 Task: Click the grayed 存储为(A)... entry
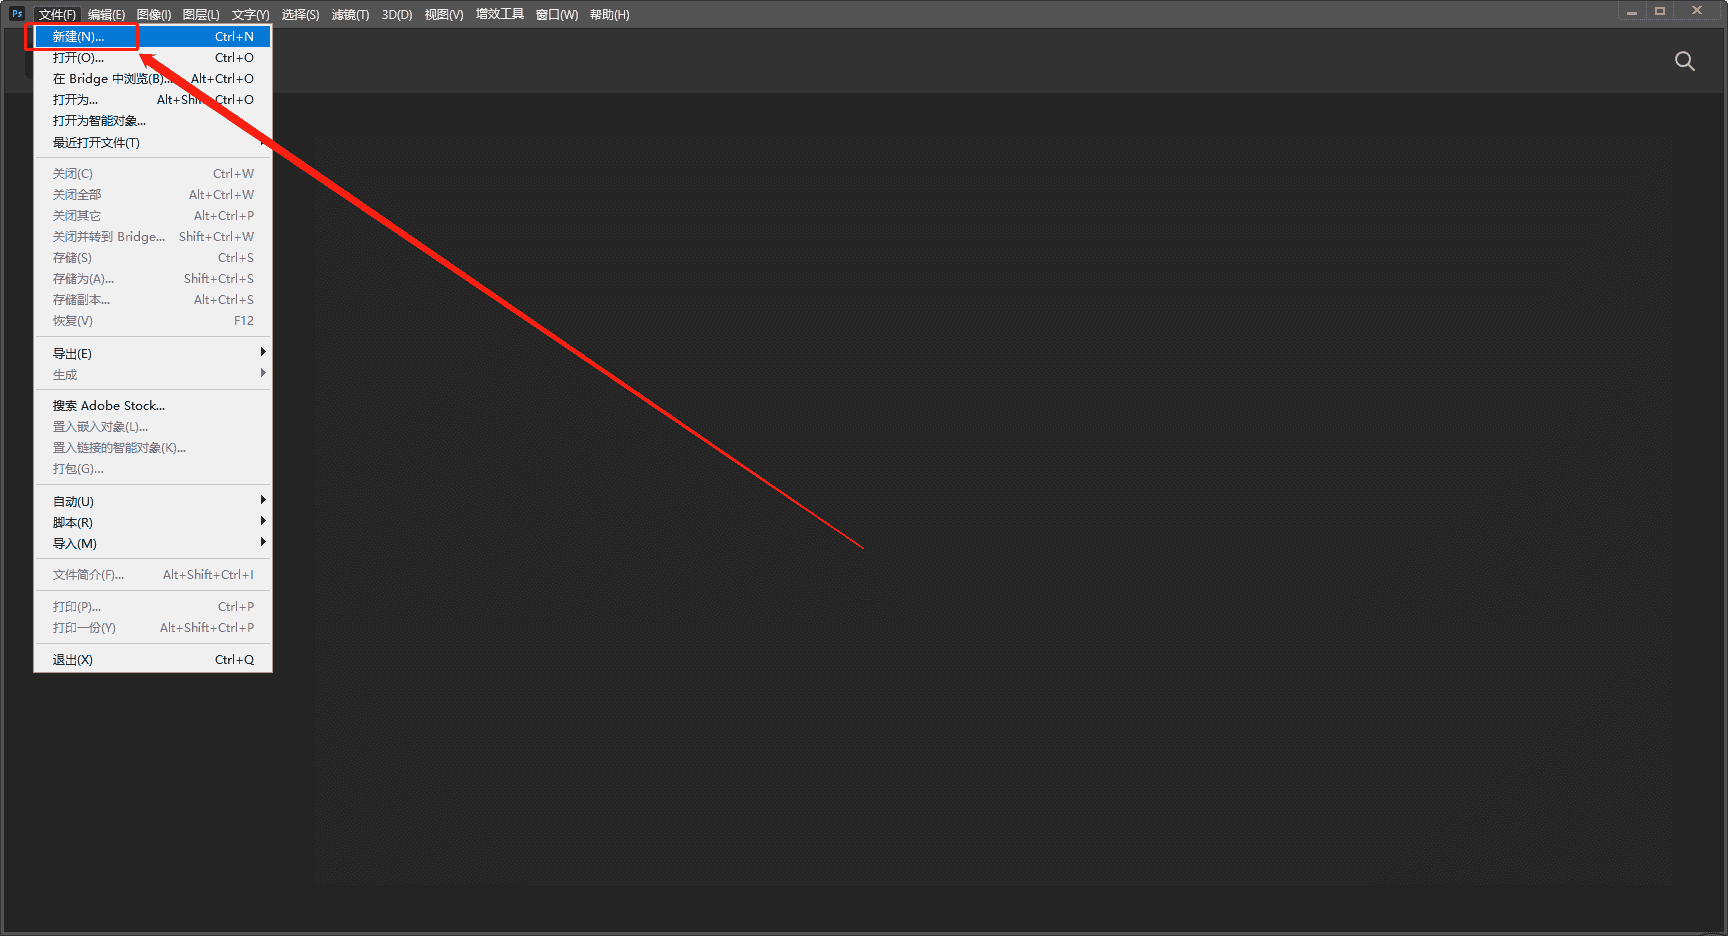pos(153,278)
